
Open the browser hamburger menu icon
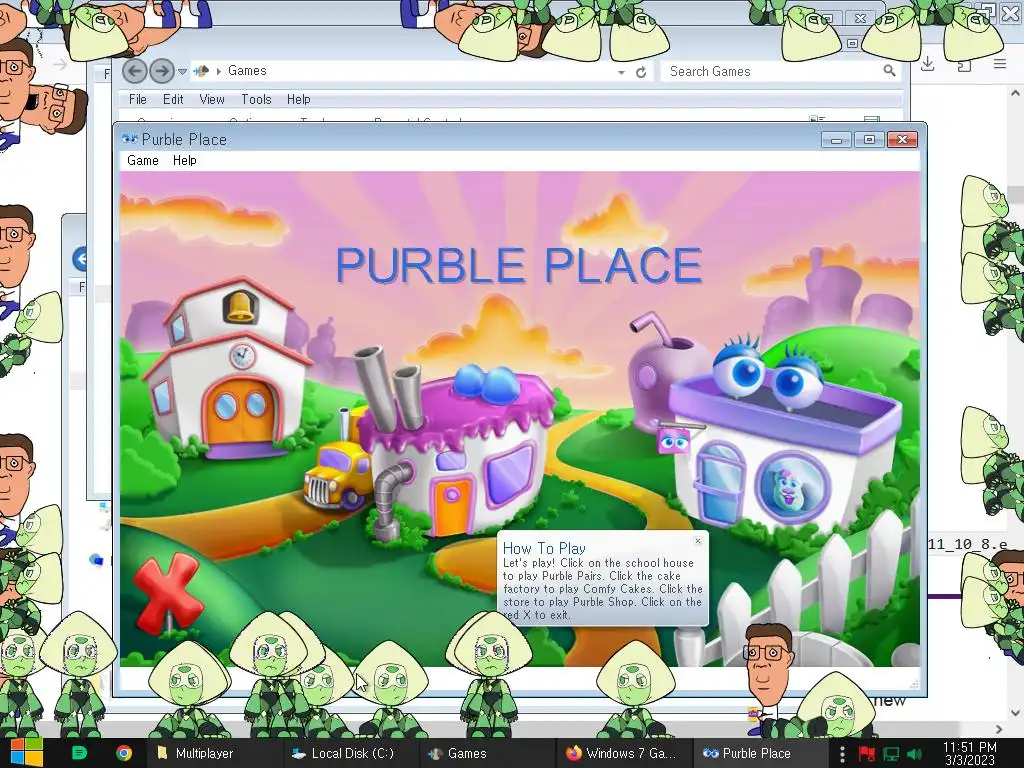pos(1000,64)
